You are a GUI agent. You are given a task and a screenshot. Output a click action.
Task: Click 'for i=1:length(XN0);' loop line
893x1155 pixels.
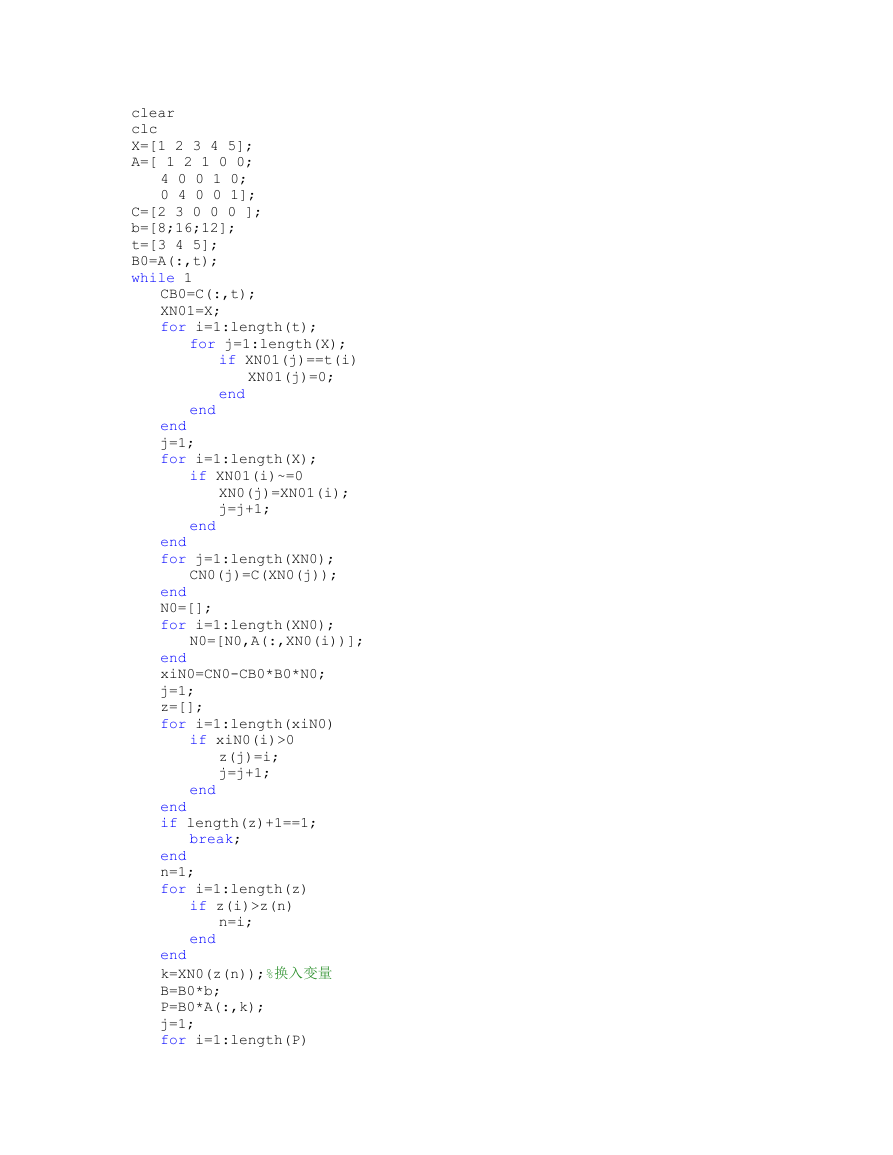(x=248, y=625)
